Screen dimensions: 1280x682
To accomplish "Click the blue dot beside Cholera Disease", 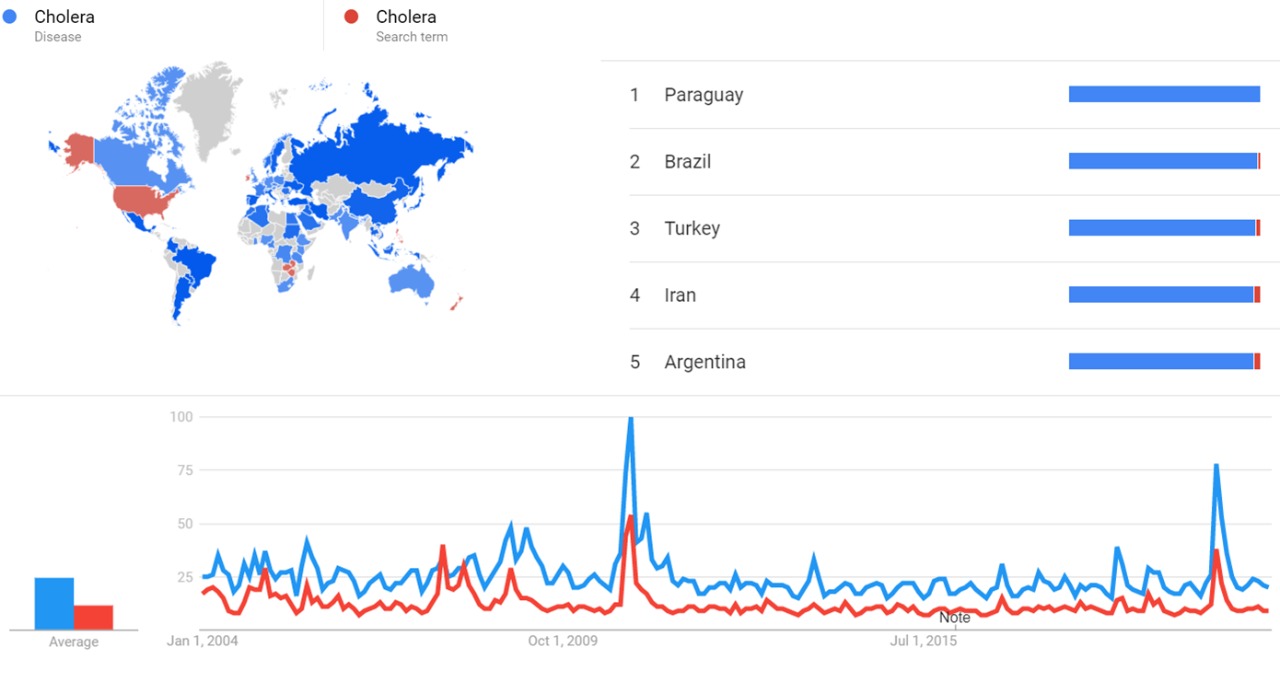I will point(10,17).
